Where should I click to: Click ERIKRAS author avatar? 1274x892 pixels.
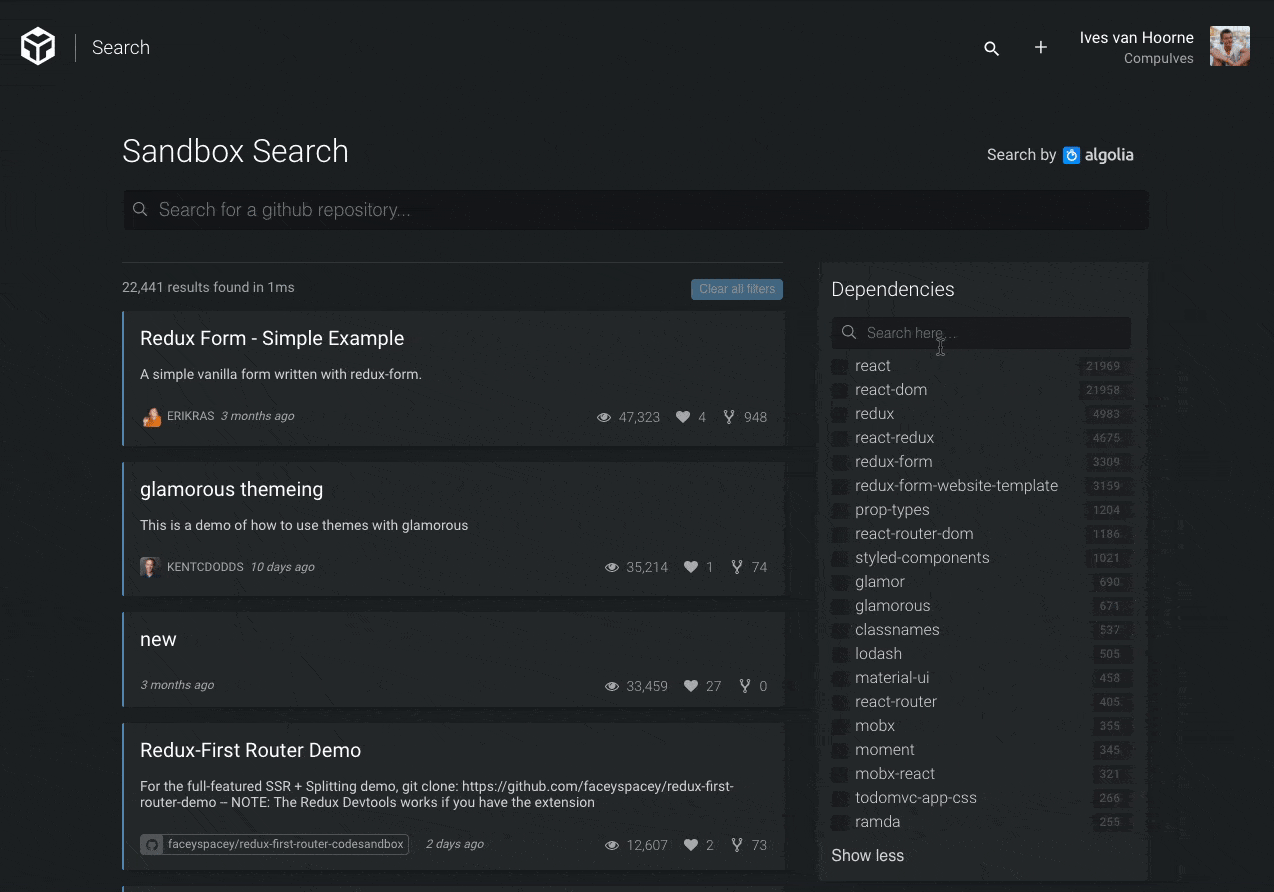(151, 417)
